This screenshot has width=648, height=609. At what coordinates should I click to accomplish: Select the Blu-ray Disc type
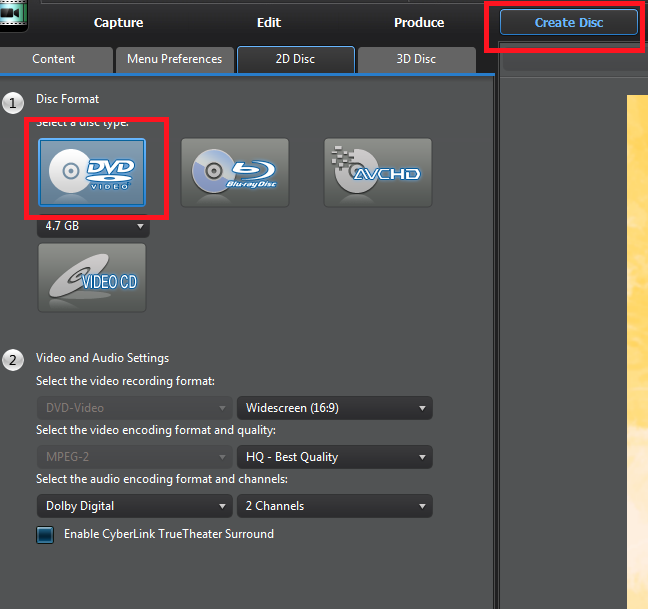235,172
